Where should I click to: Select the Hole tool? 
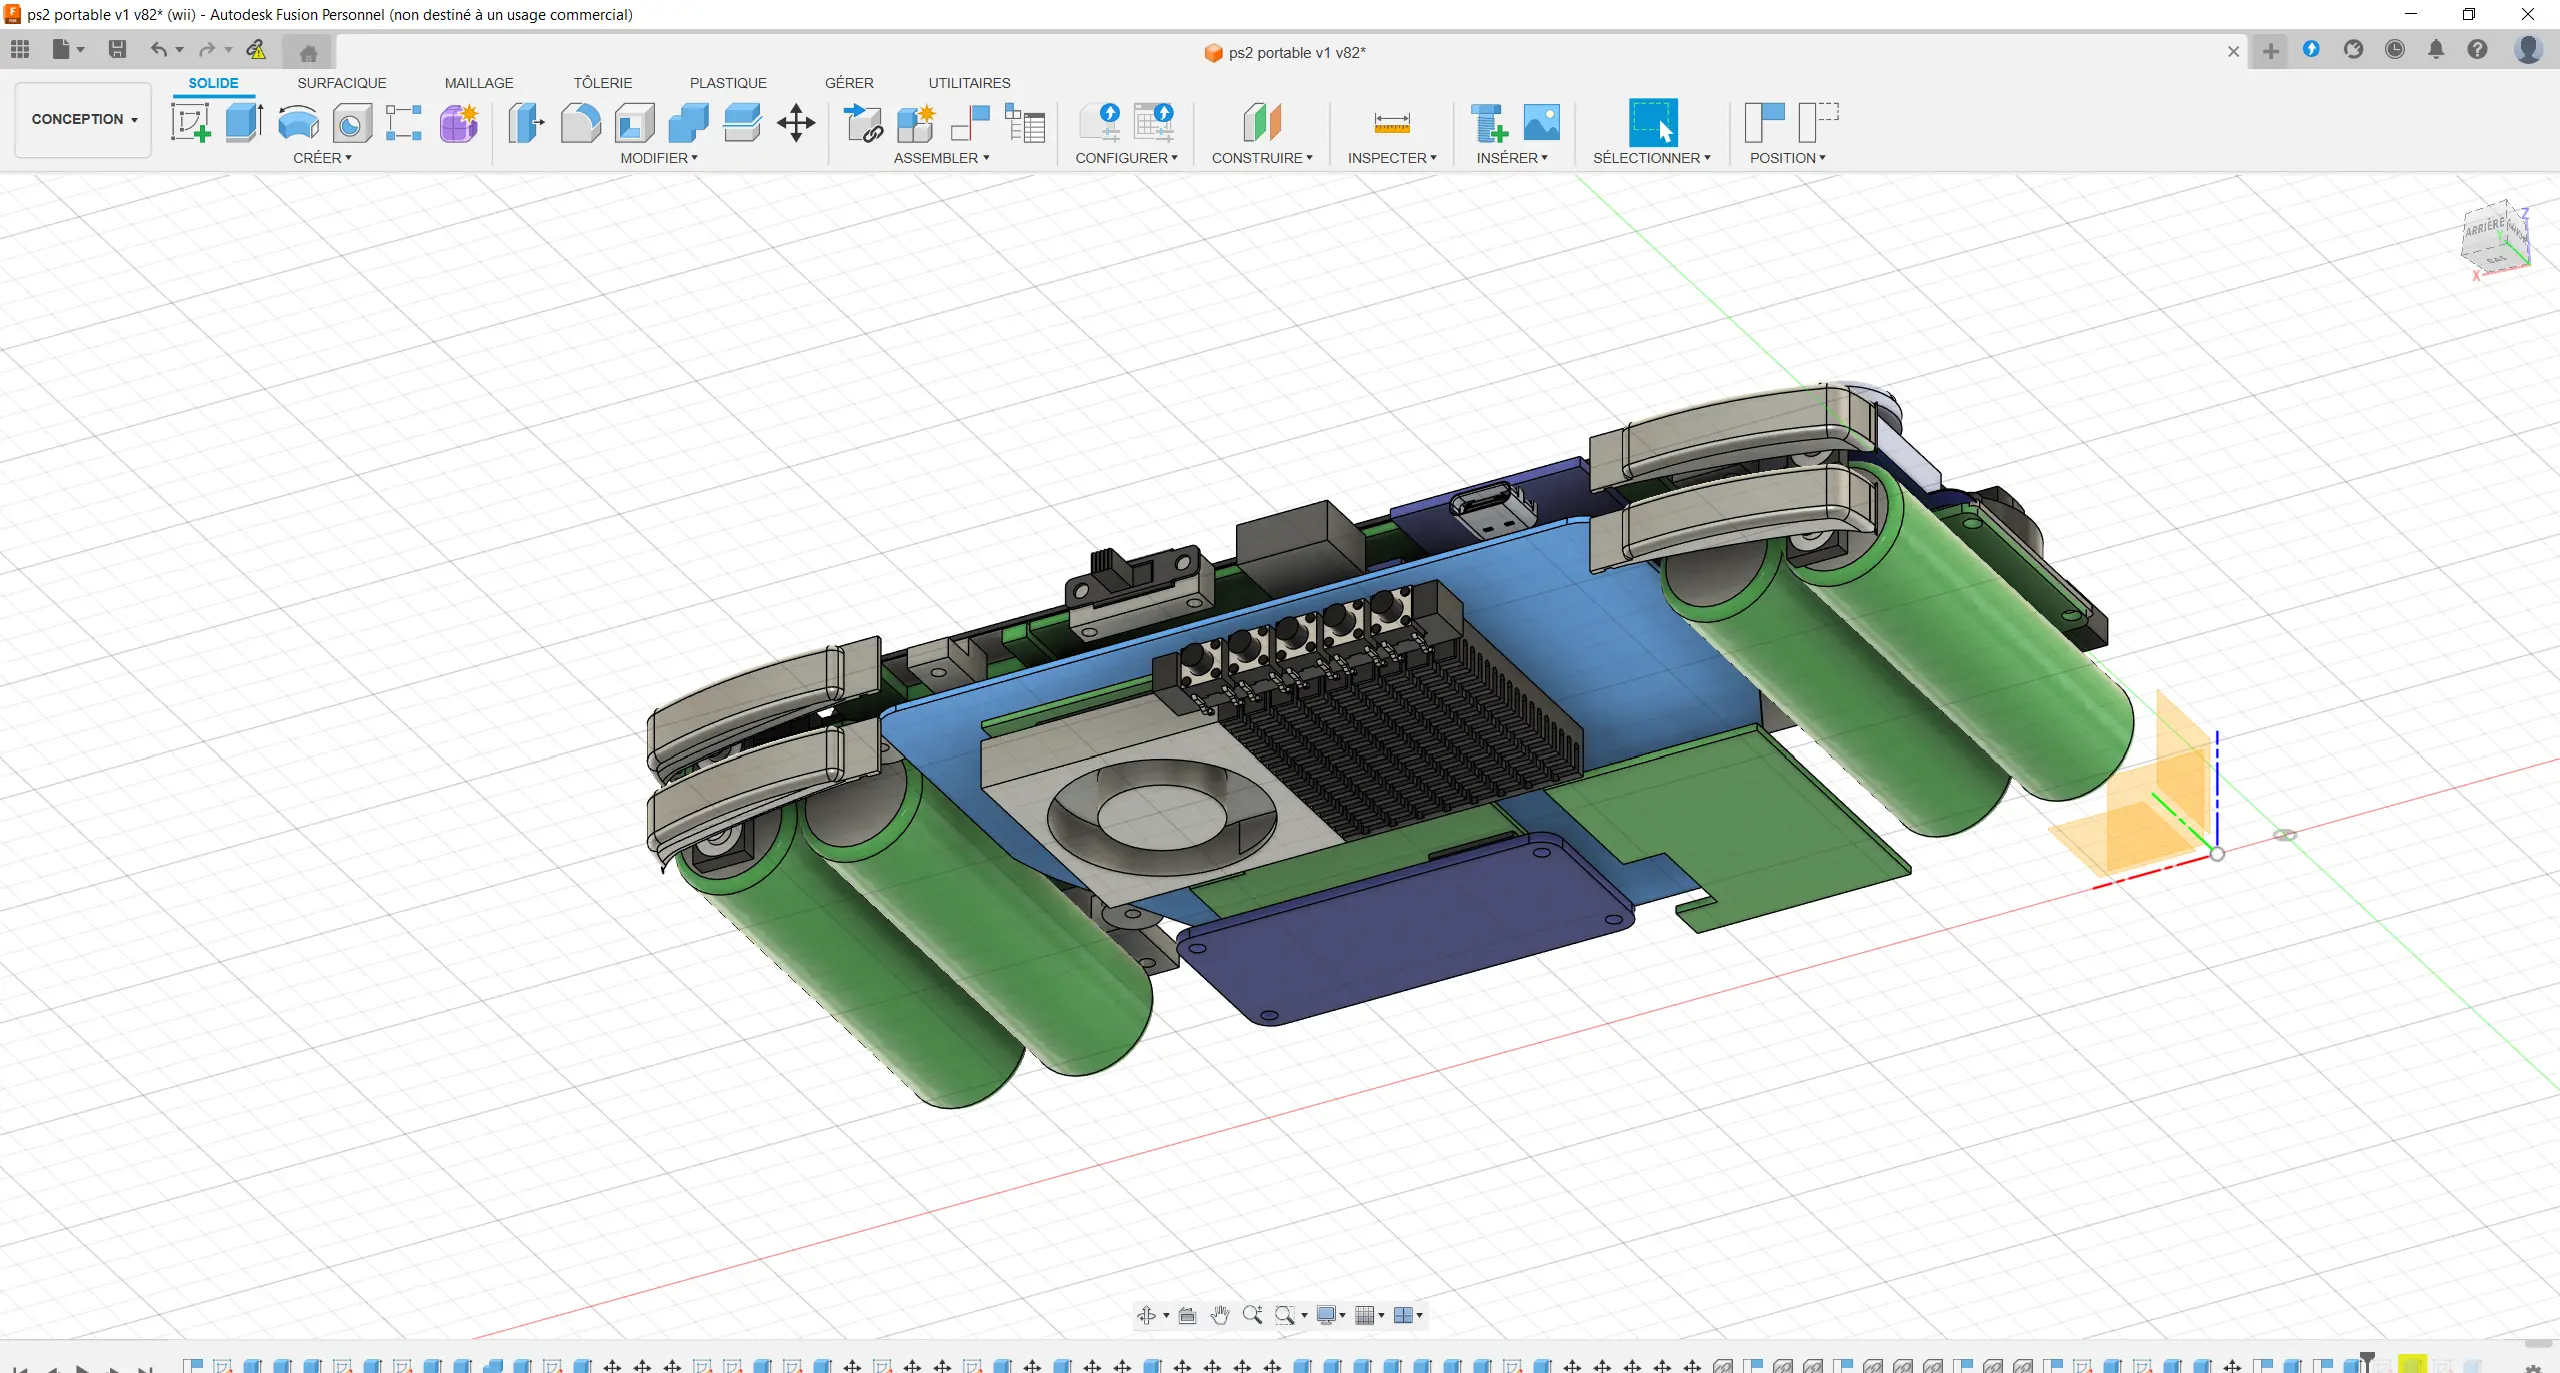point(351,124)
